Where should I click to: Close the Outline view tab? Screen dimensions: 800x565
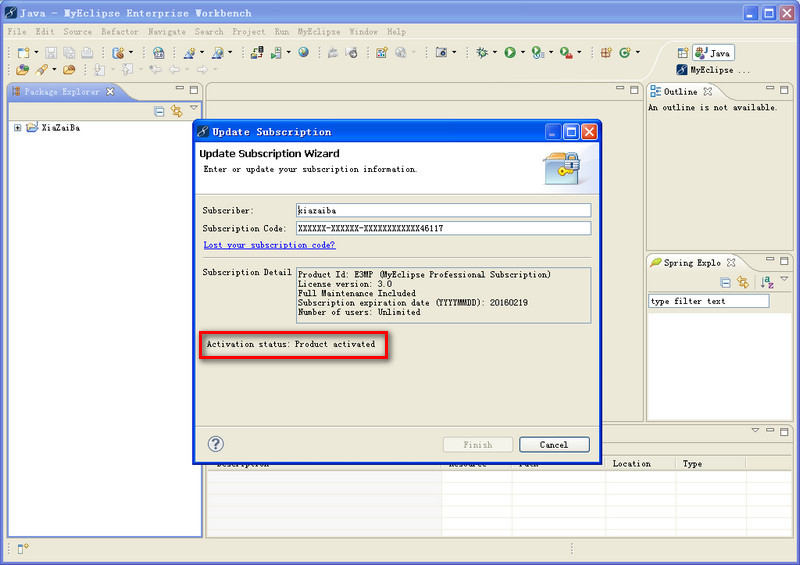pyautogui.click(x=708, y=91)
